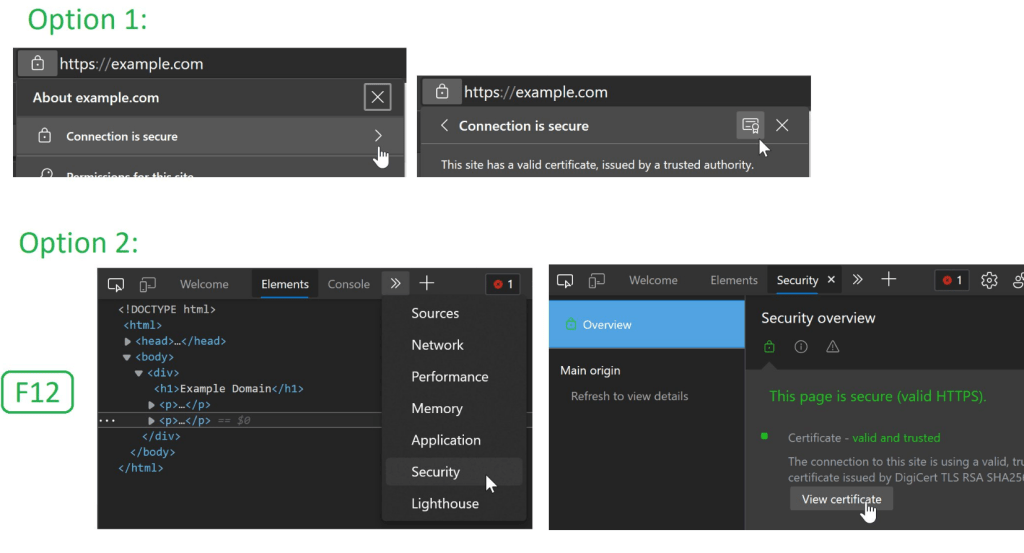Select Security from the overflow tabs menu
1024x553 pixels.
coord(435,472)
